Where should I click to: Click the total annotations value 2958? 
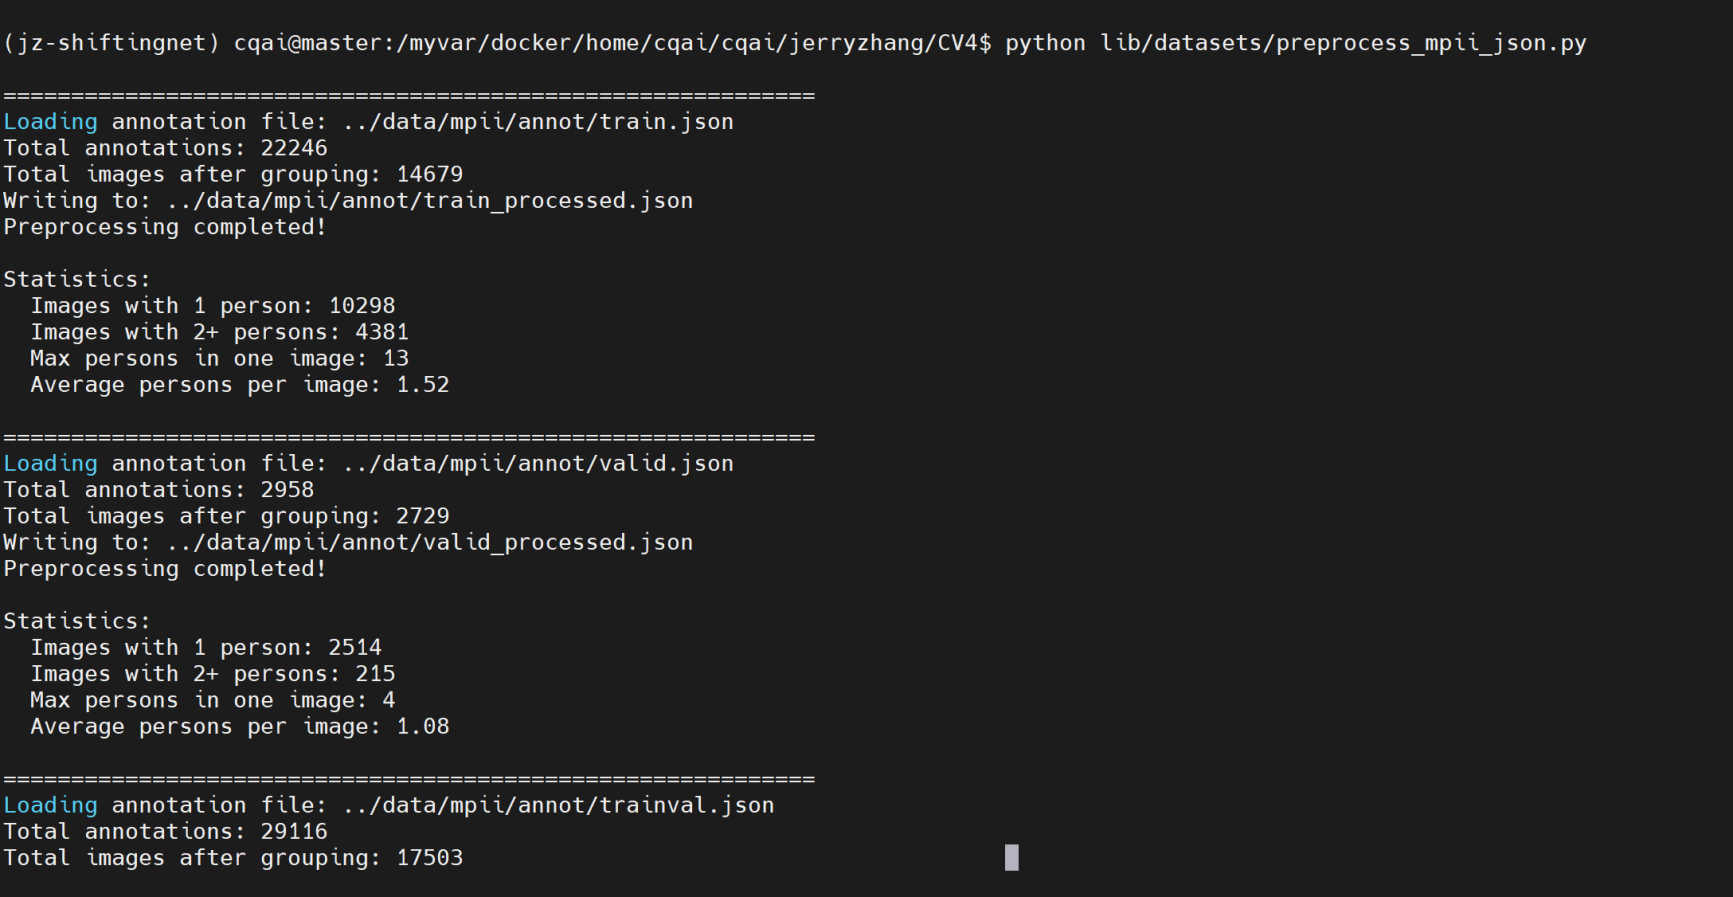(287, 490)
